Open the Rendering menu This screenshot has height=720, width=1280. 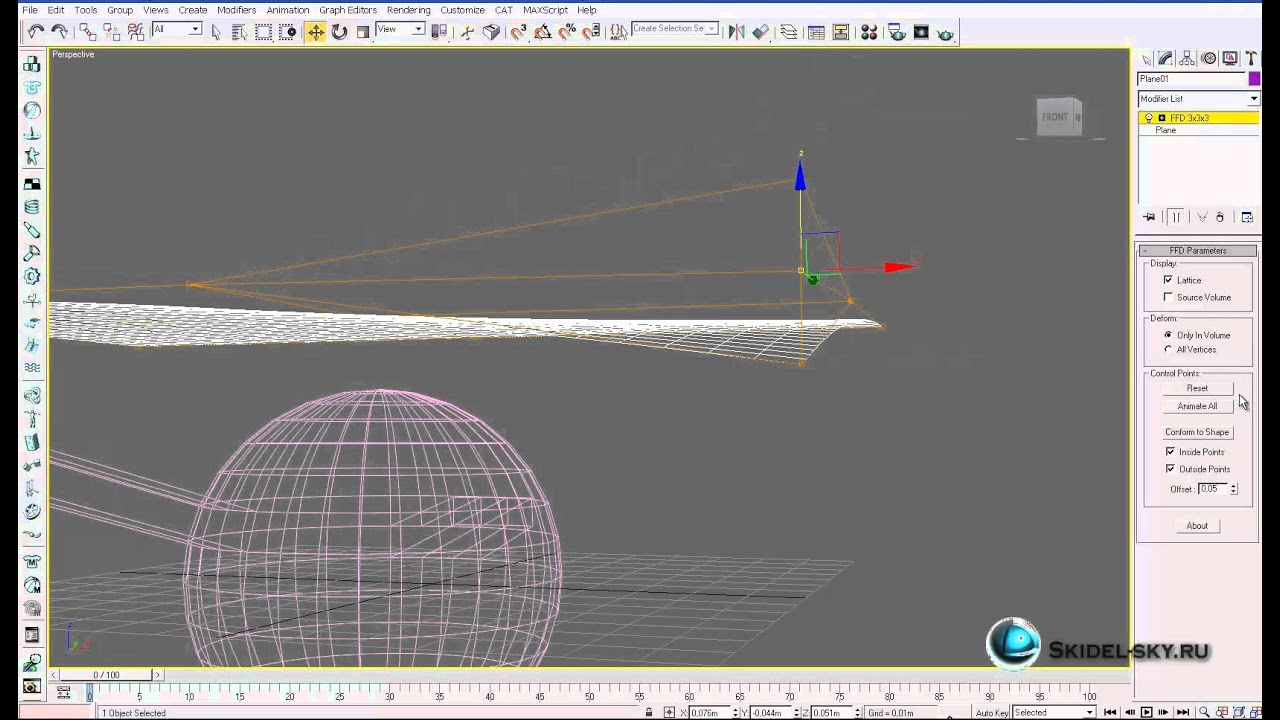[408, 10]
